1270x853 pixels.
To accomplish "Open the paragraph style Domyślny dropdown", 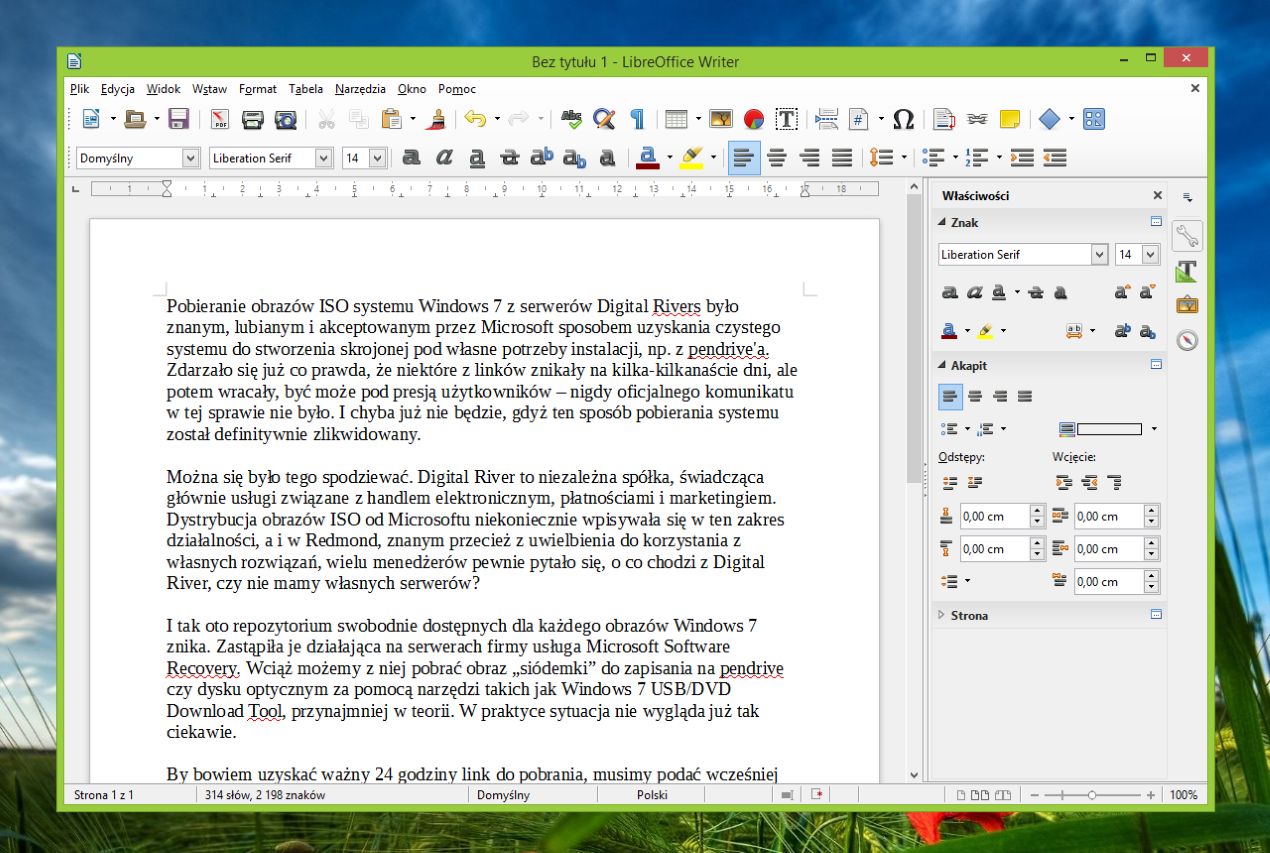I will point(190,158).
